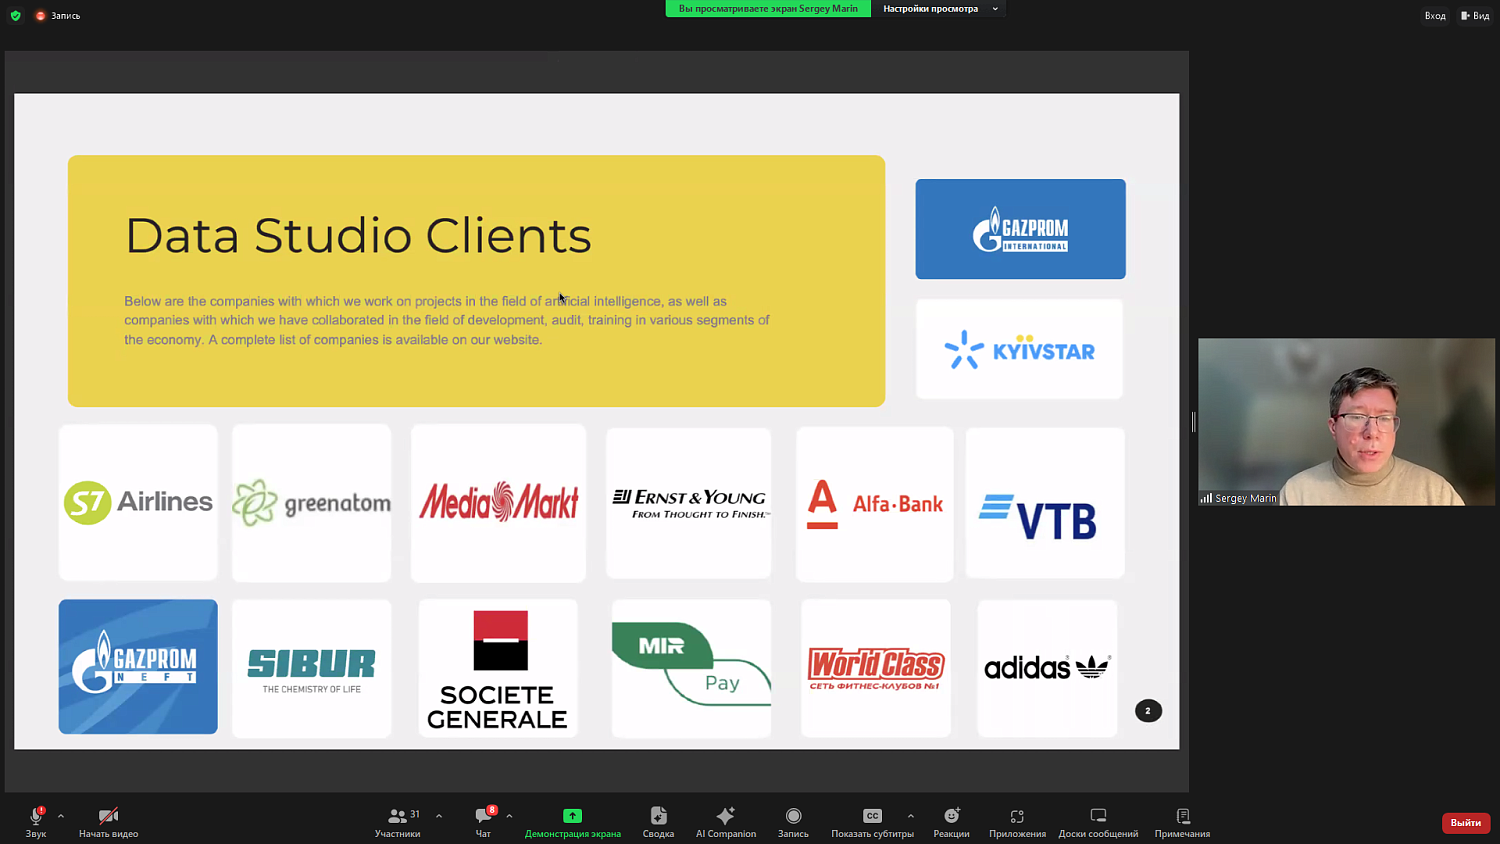
Task: Enable Показать субтитры captions
Action: point(872,822)
